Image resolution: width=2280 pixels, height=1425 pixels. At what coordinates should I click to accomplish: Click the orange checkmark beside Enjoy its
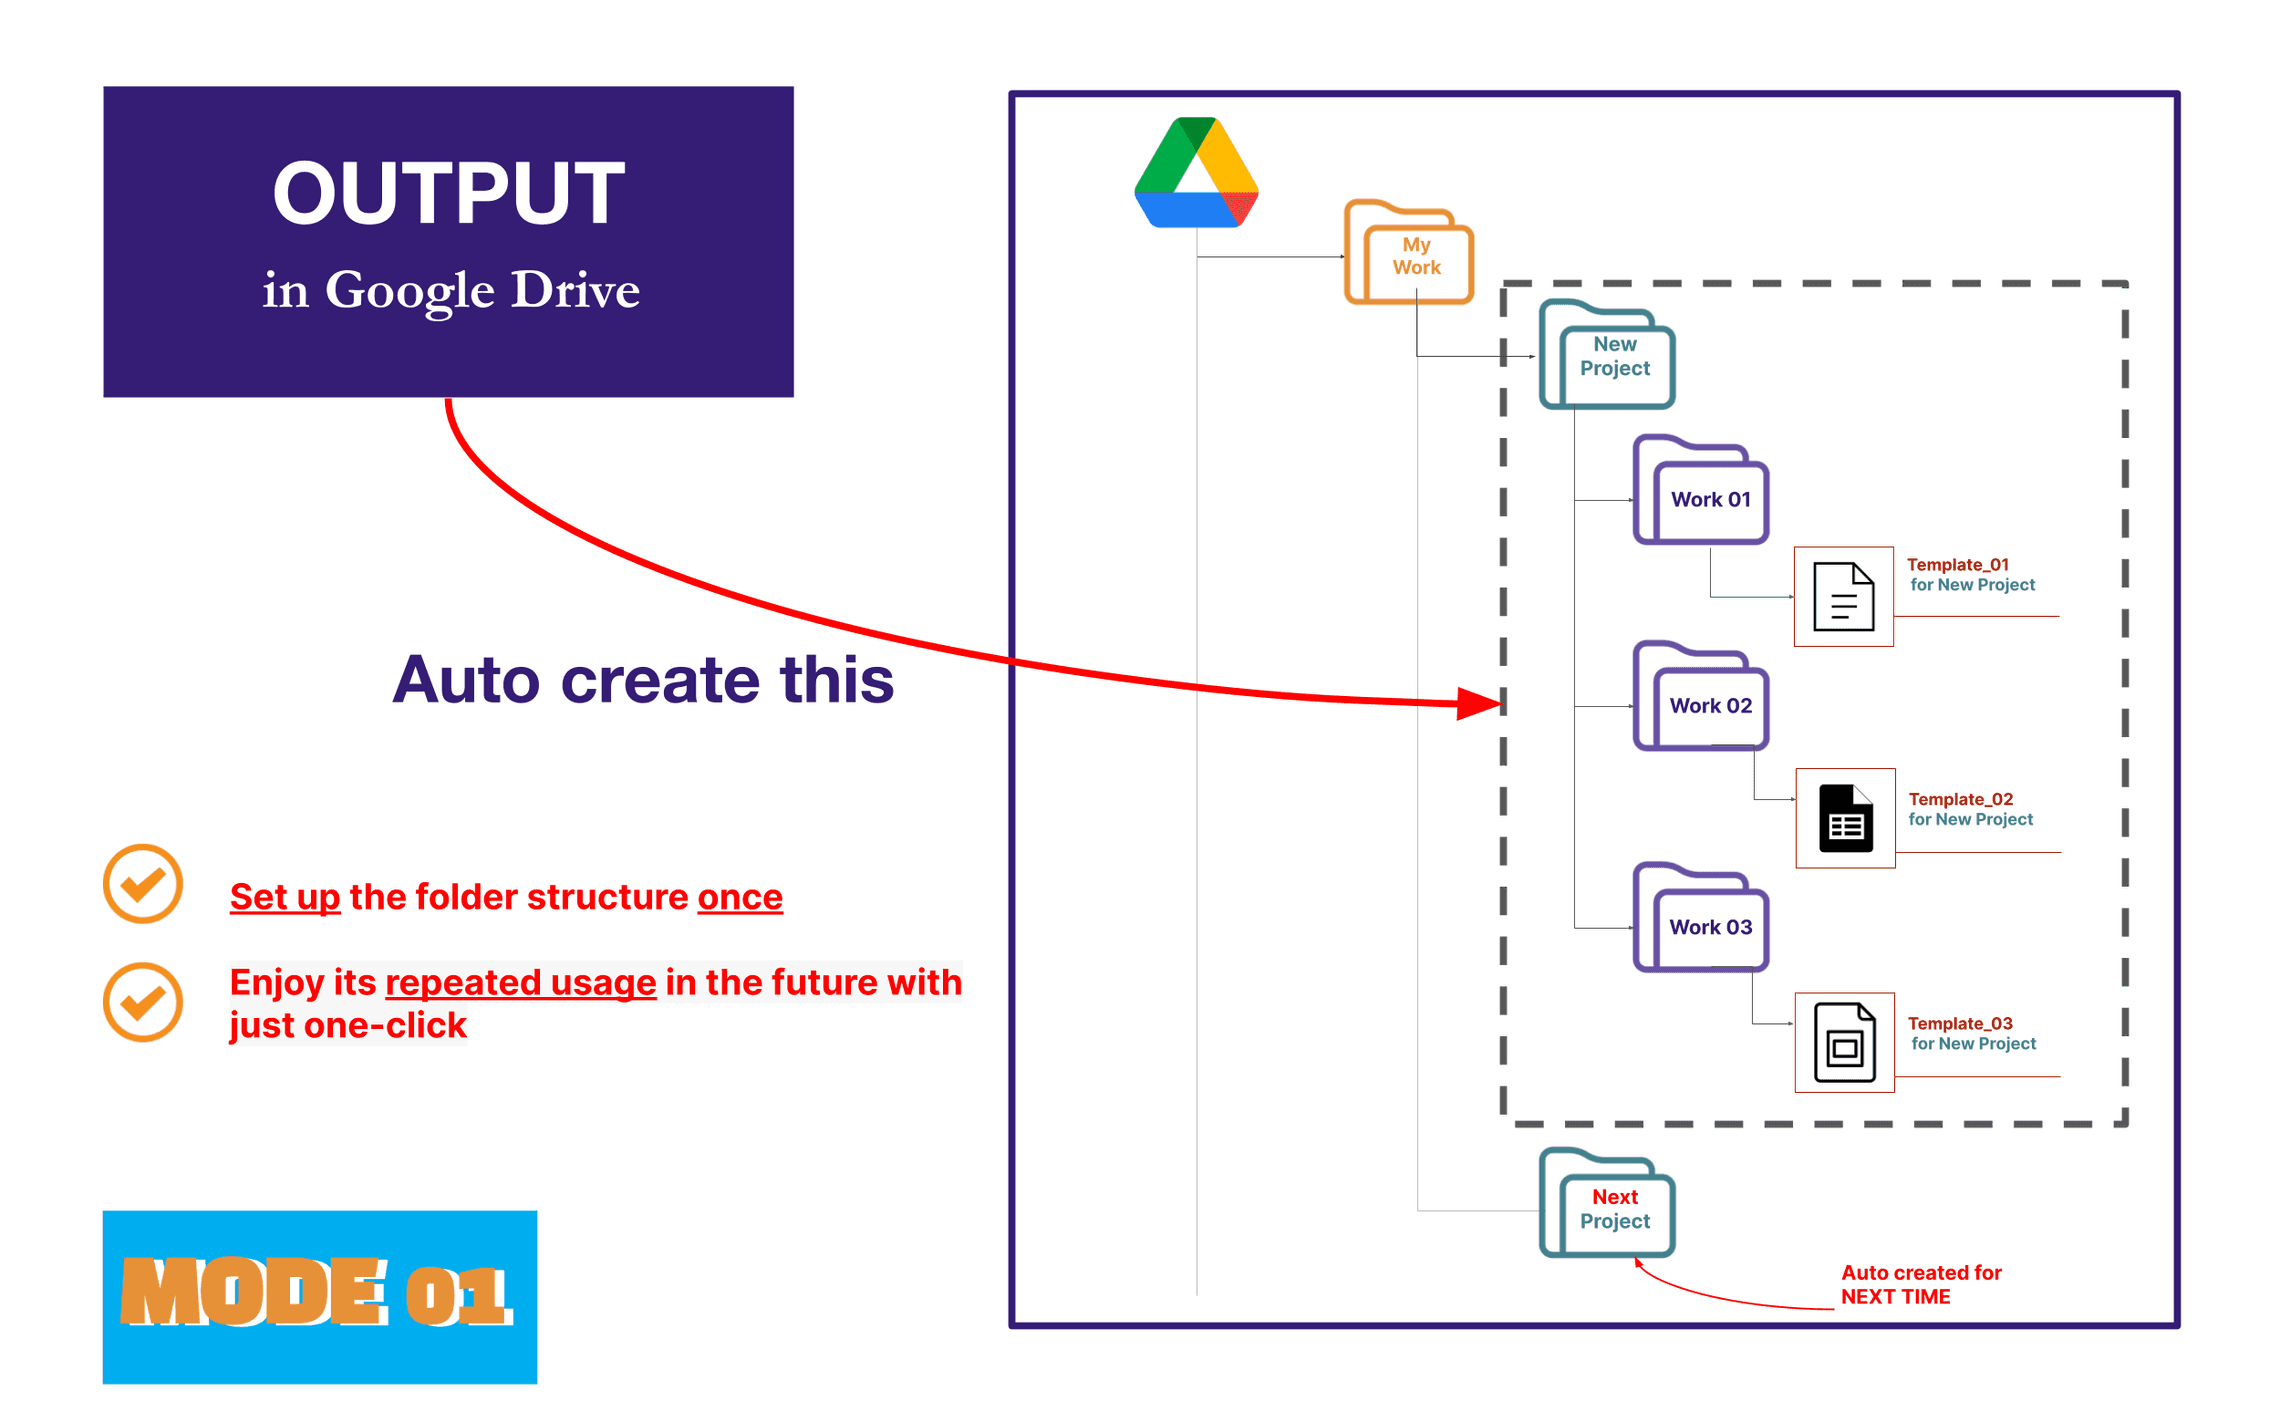click(143, 1002)
